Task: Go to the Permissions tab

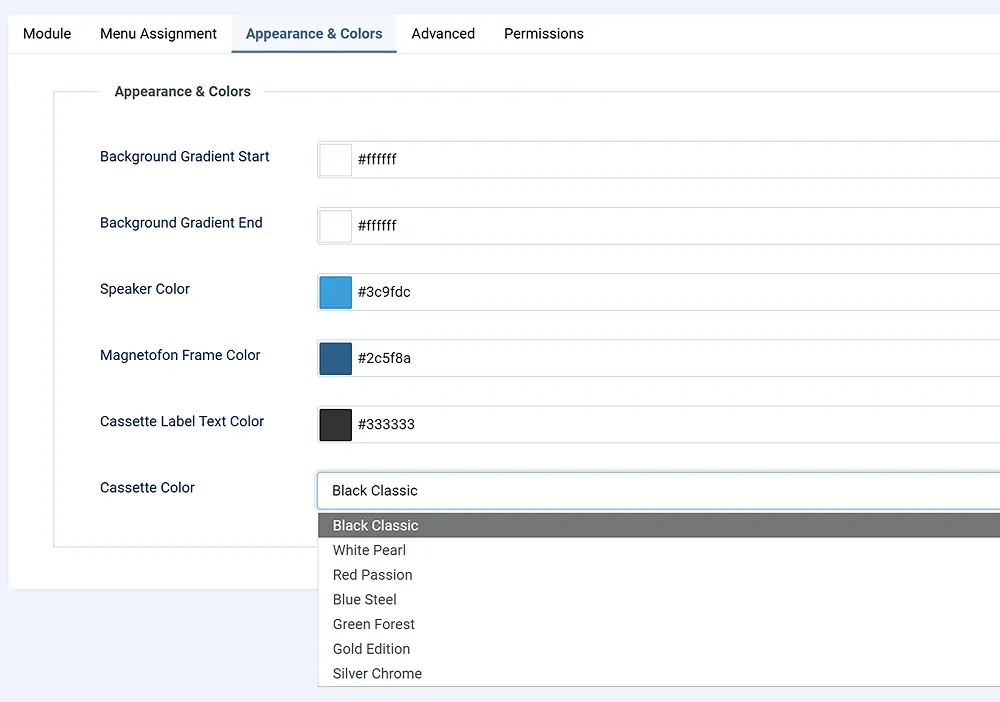Action: [544, 33]
